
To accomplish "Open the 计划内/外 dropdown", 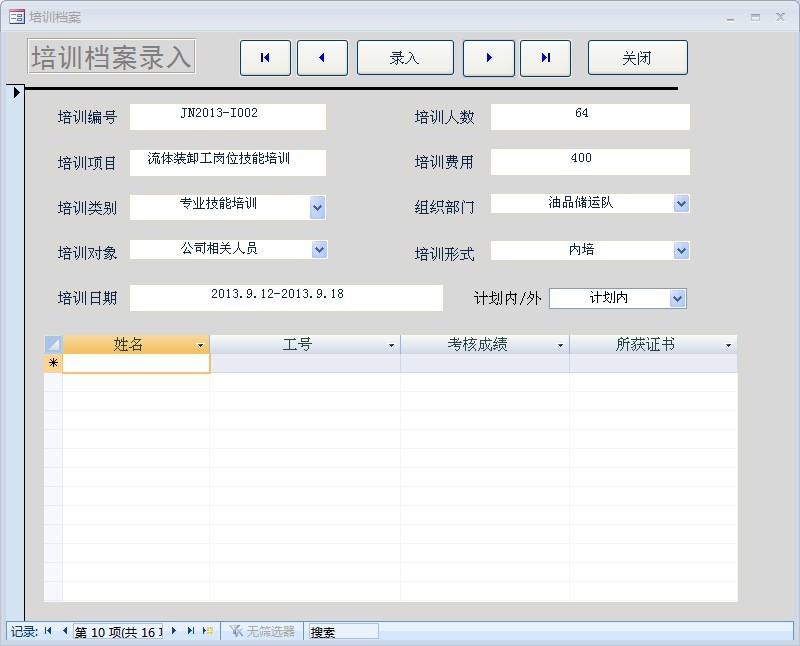I will pyautogui.click(x=677, y=298).
